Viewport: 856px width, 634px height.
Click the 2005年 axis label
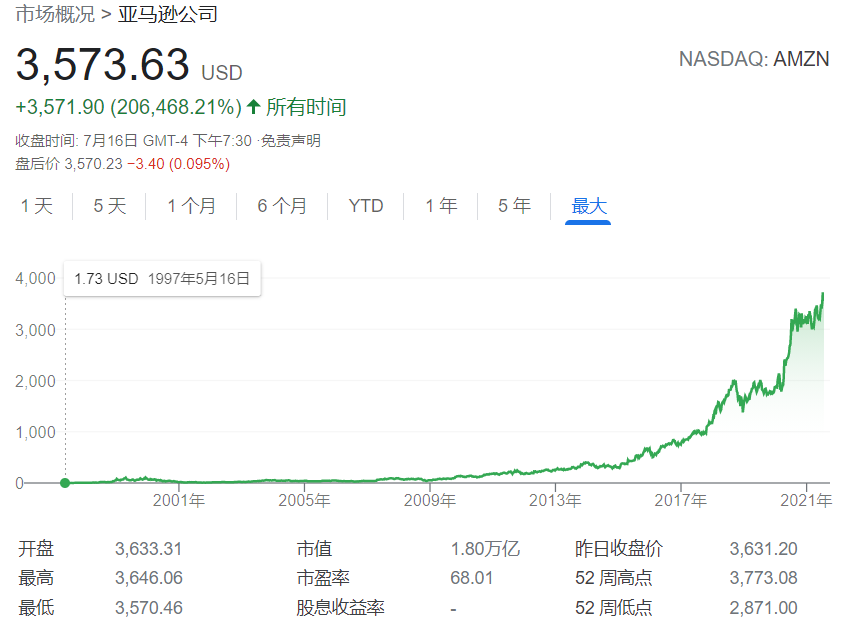coord(304,500)
